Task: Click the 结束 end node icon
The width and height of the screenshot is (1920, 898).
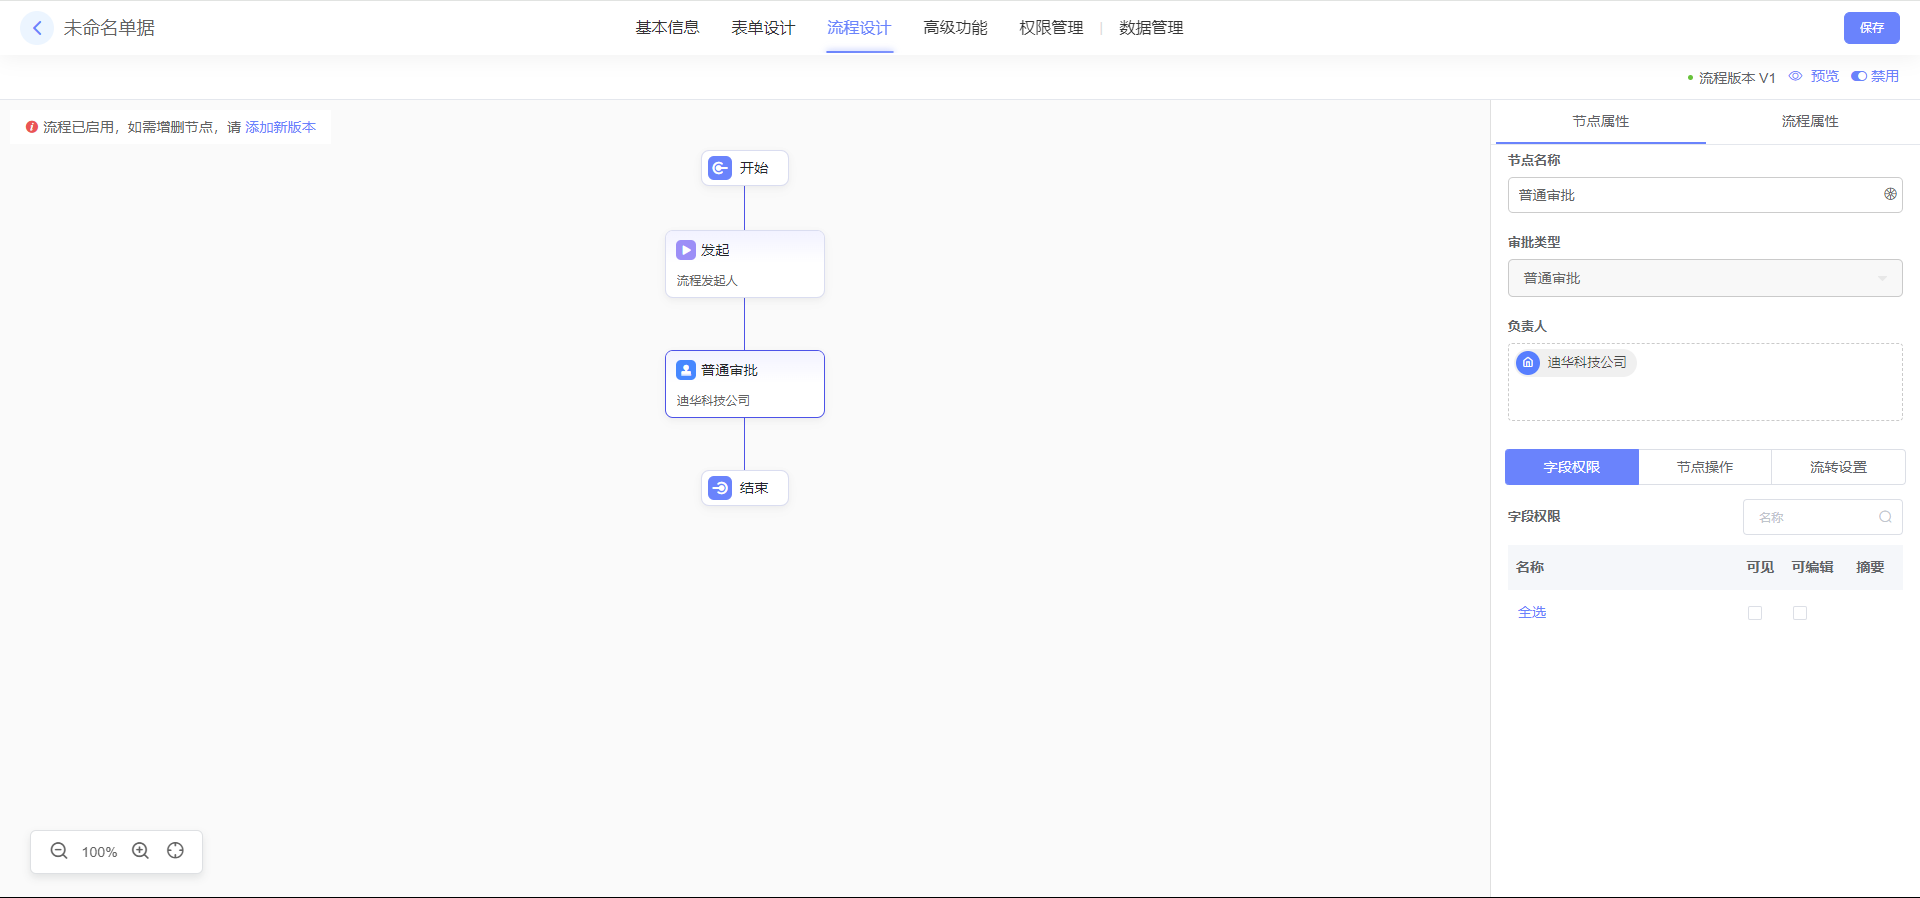Action: click(x=720, y=488)
